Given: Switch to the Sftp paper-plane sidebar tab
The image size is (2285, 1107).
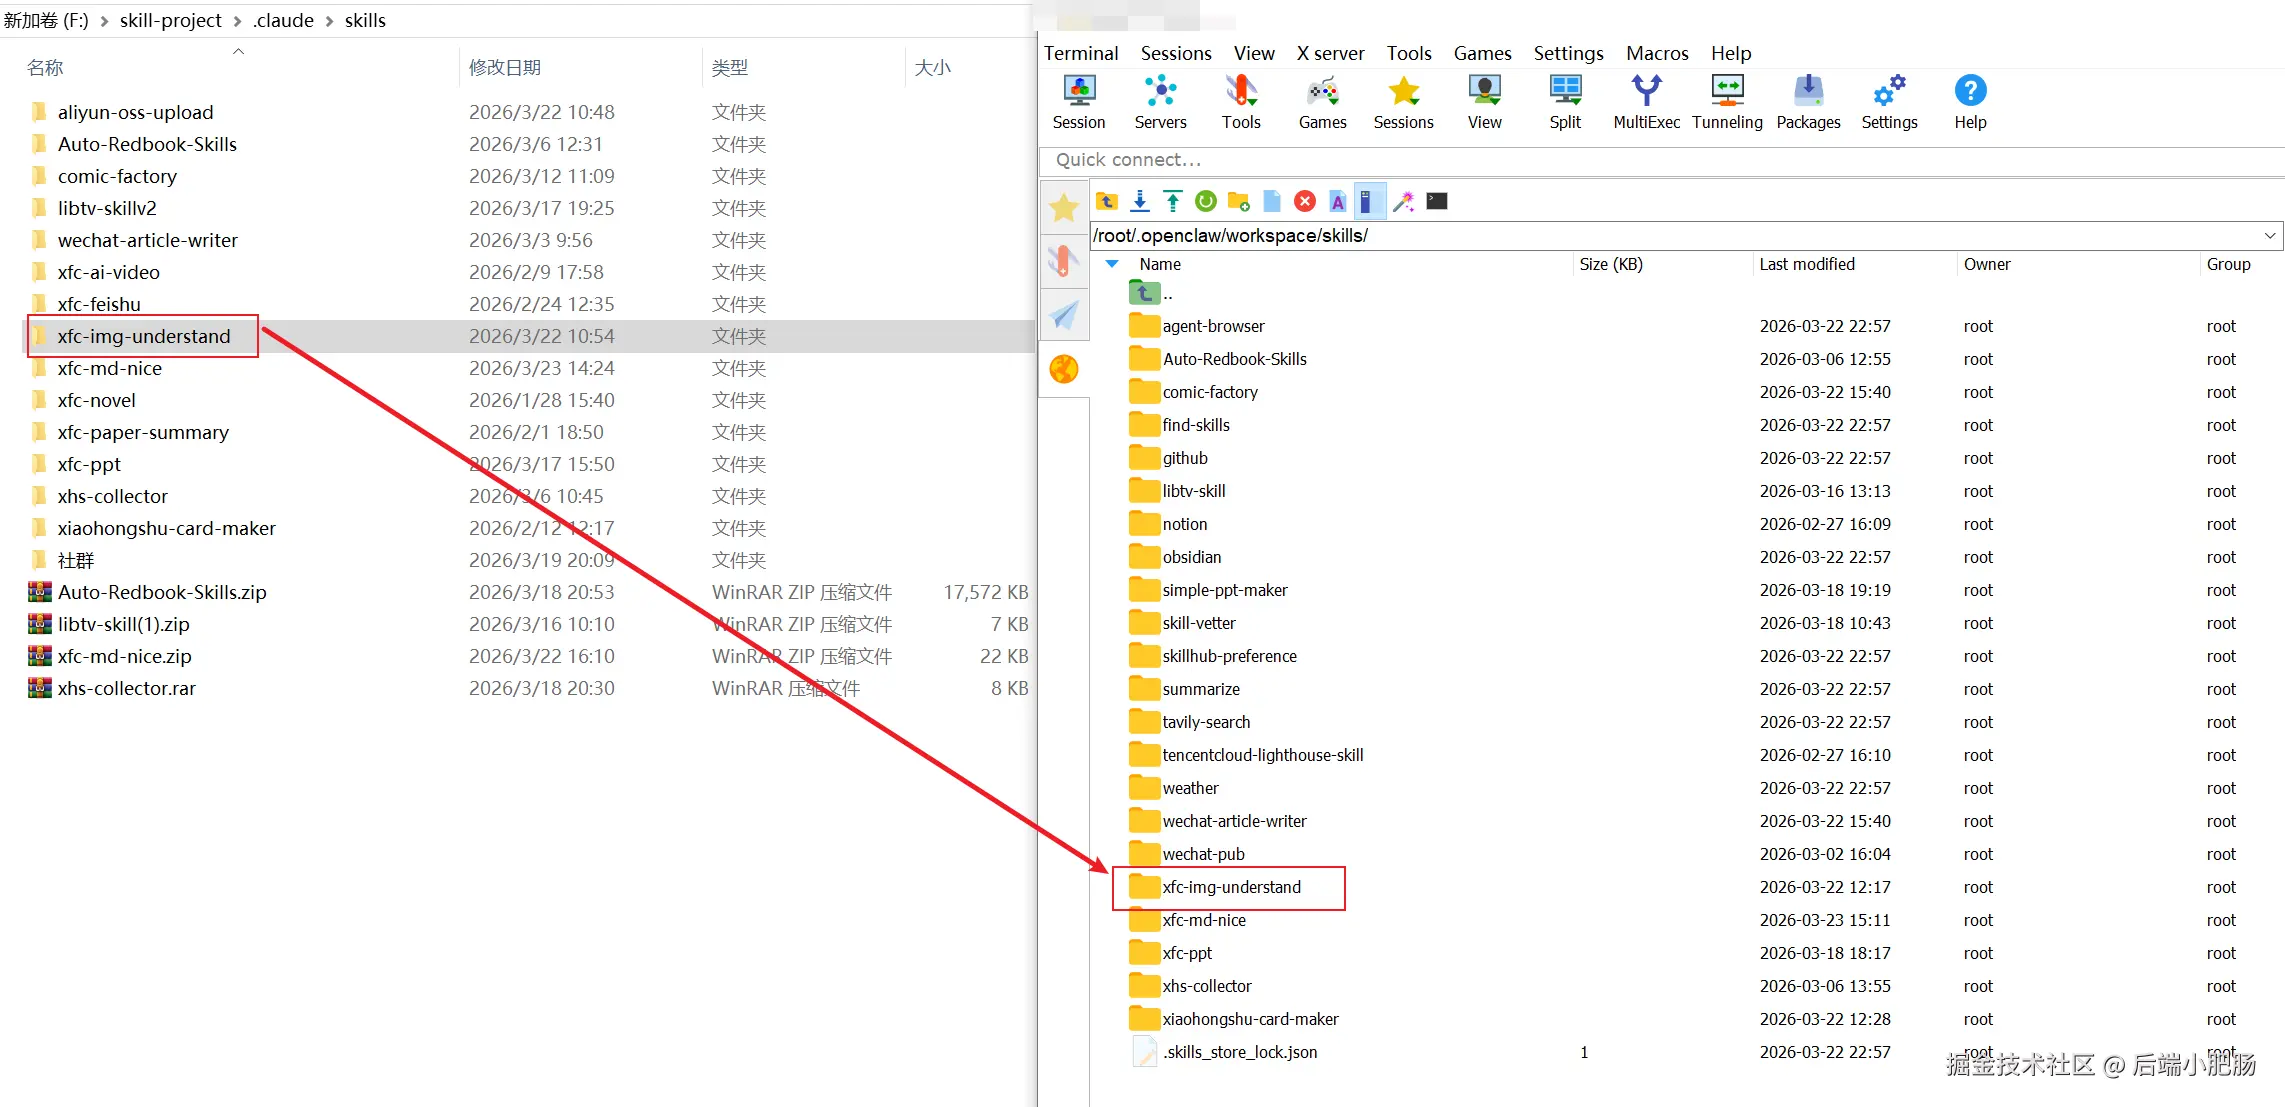Looking at the screenshot, I should [1064, 315].
